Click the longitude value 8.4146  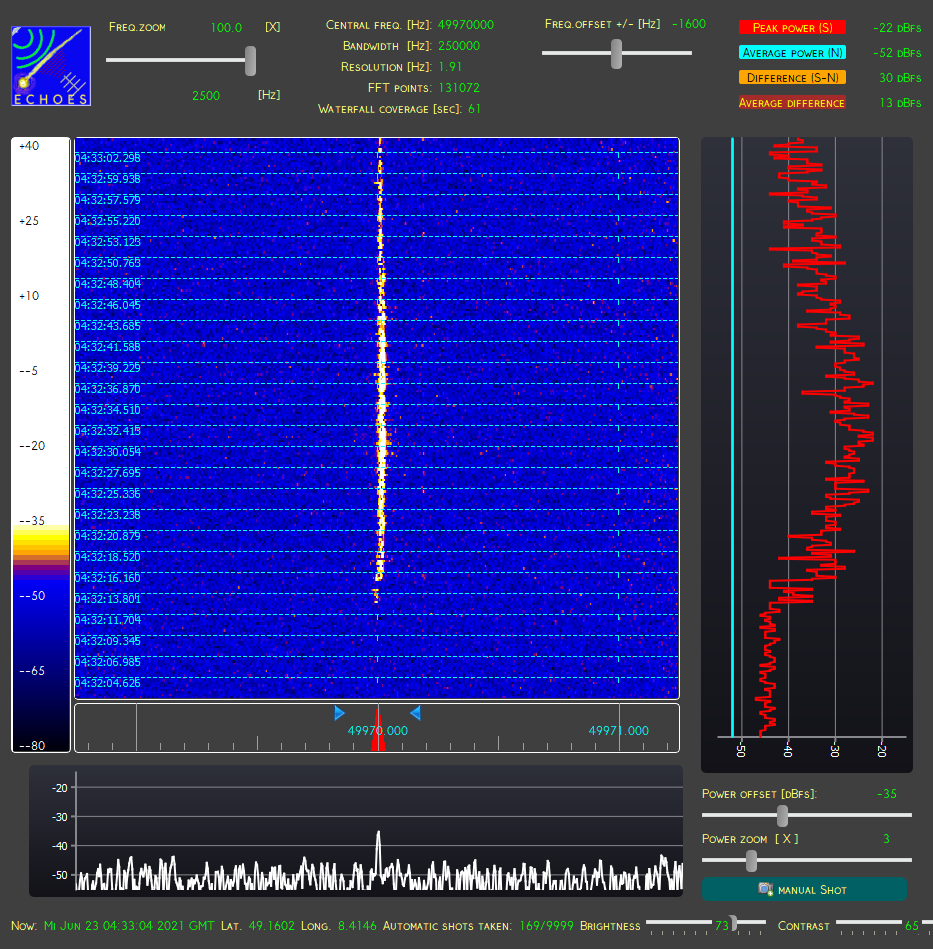(x=357, y=926)
